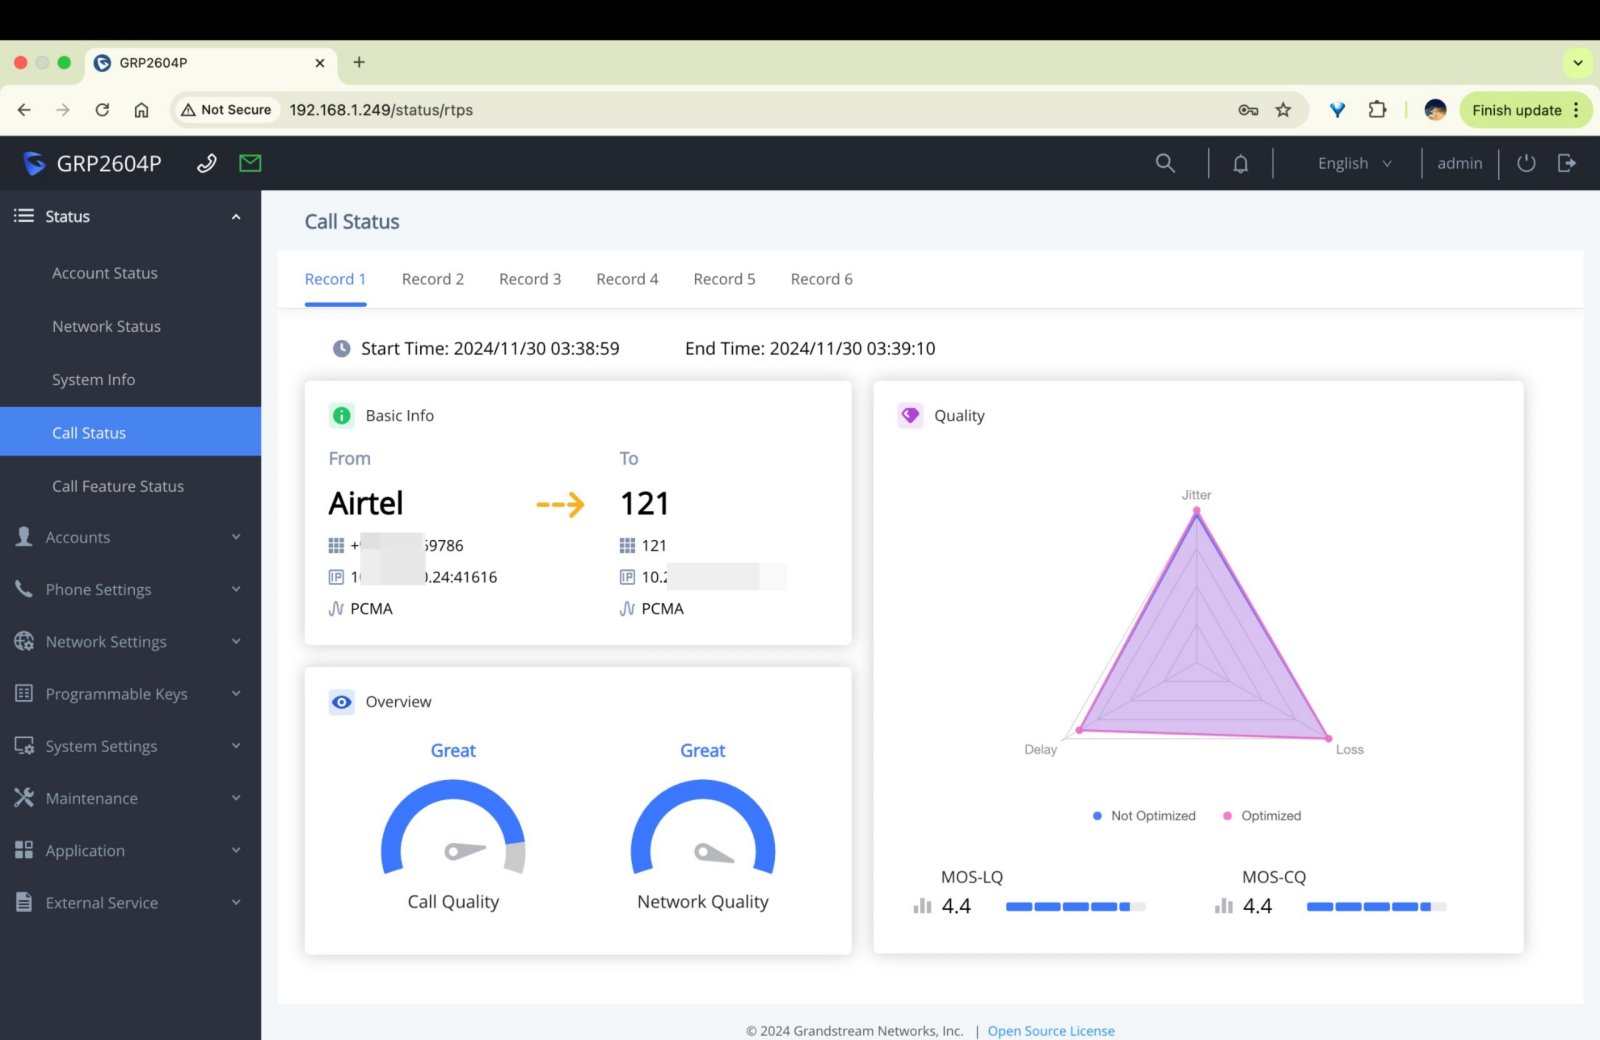Screen dimensions: 1600x1040
Task: Click the Grandstream logo icon
Action: (34, 163)
